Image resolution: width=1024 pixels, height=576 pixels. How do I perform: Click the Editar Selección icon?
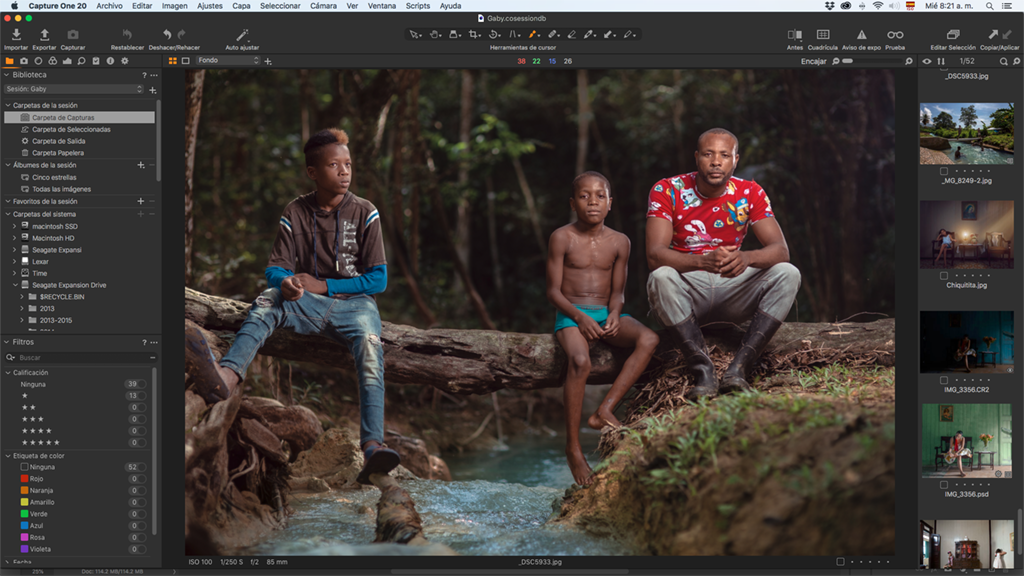pyautogui.click(x=952, y=35)
